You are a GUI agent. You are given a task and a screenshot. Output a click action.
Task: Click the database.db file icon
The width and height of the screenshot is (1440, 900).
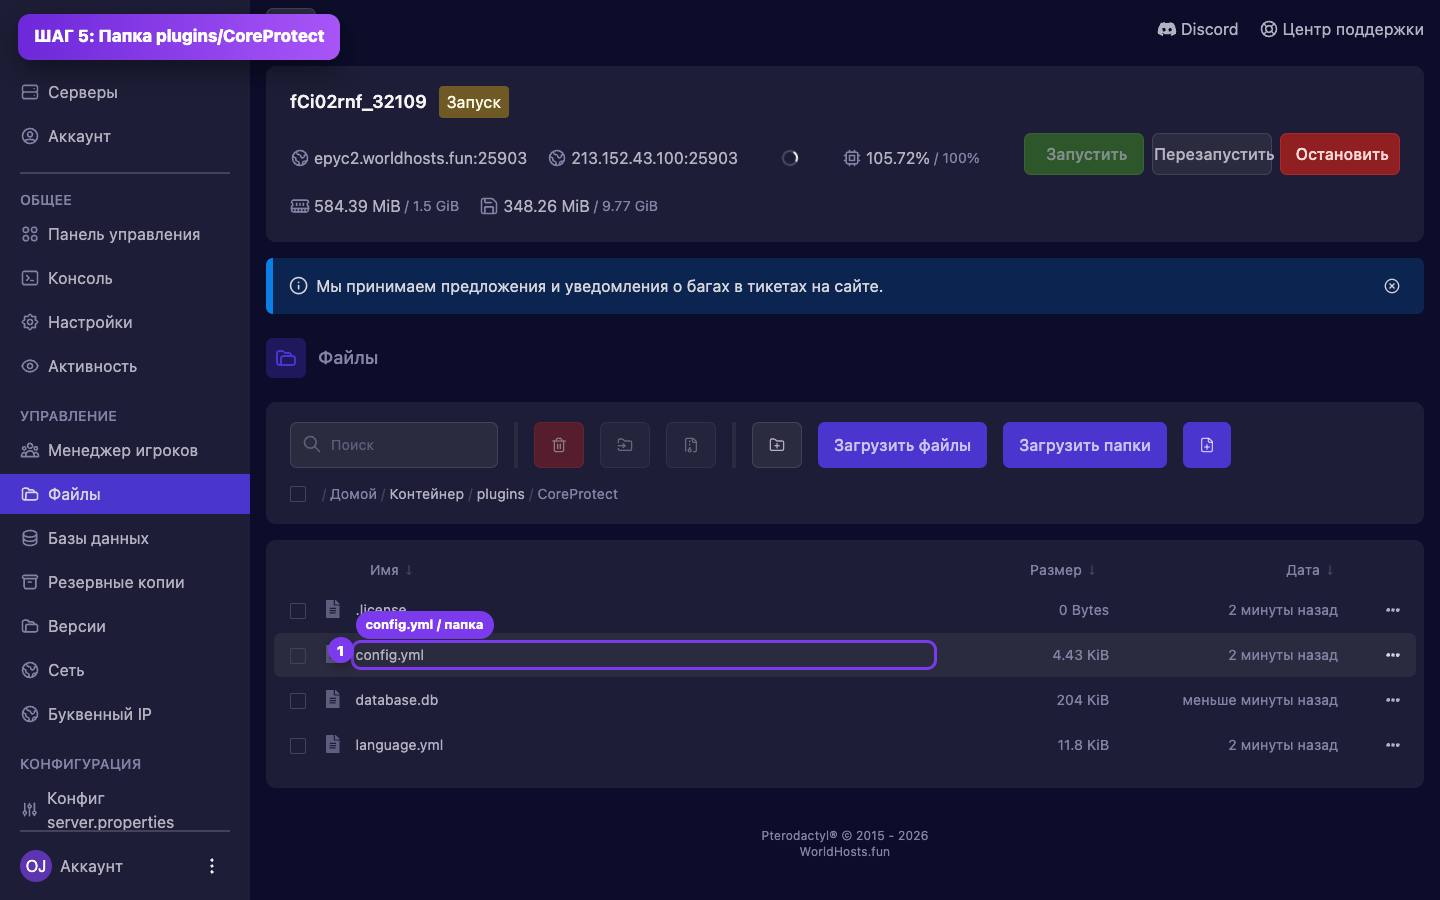coord(333,699)
